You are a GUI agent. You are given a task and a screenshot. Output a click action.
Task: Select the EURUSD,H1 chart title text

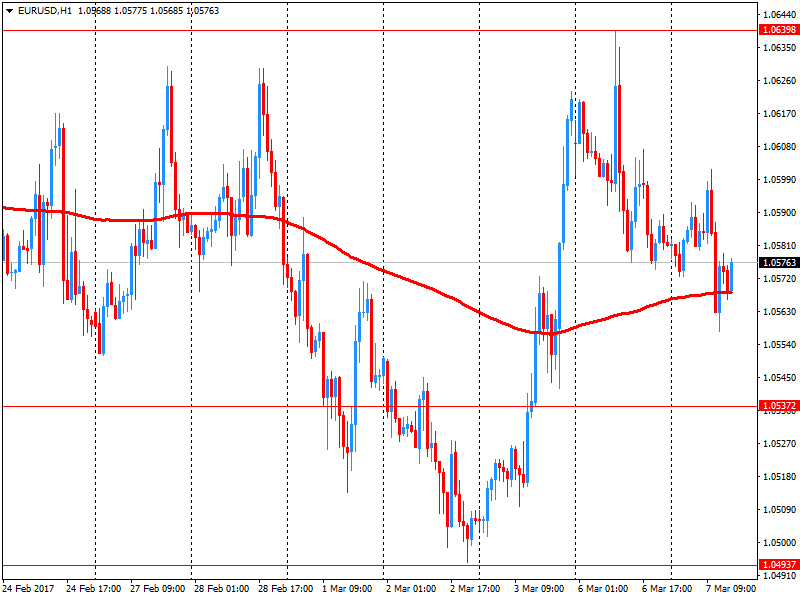coord(45,11)
